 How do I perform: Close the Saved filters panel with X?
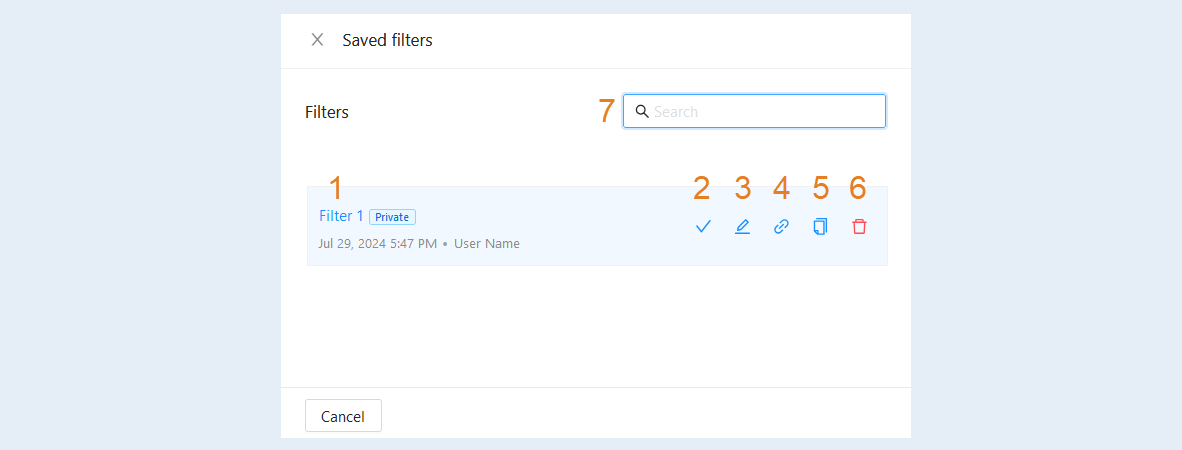[x=317, y=40]
